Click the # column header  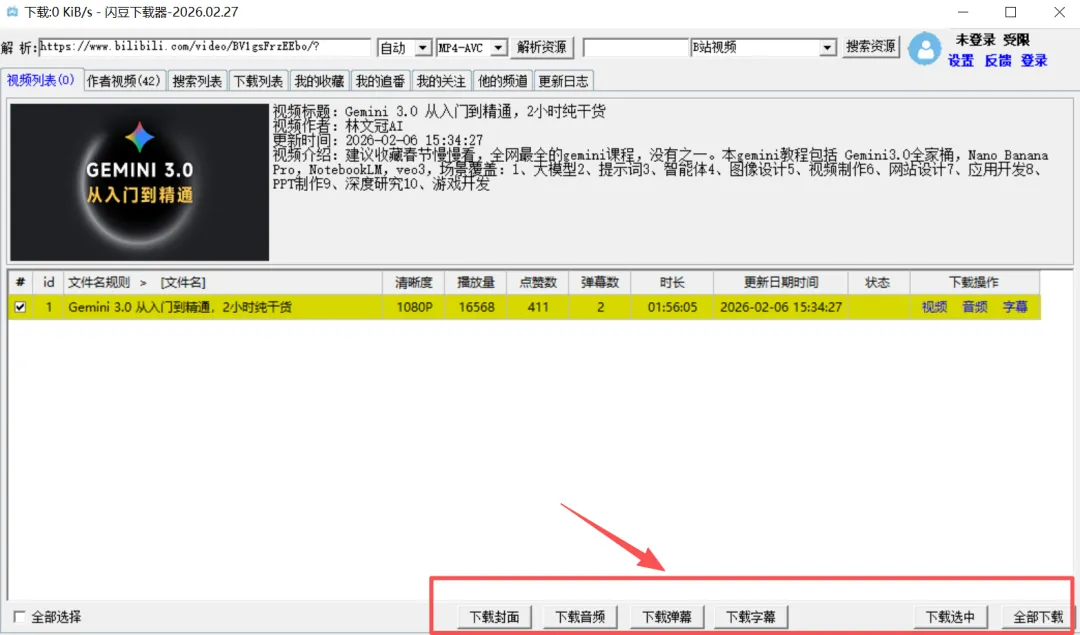[x=21, y=282]
